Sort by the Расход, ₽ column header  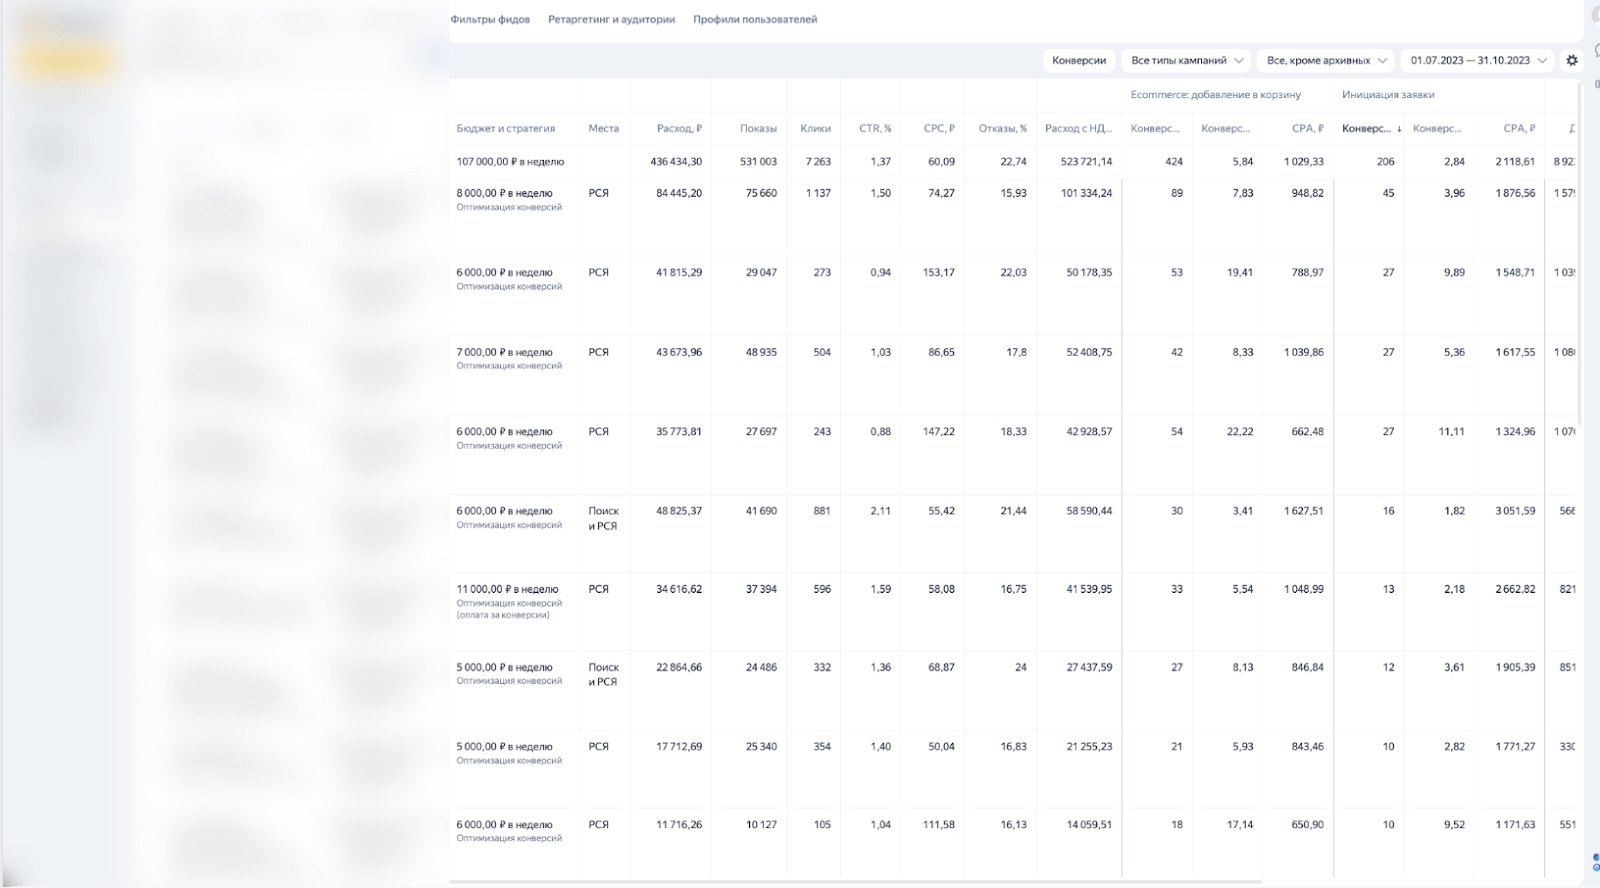[679, 128]
